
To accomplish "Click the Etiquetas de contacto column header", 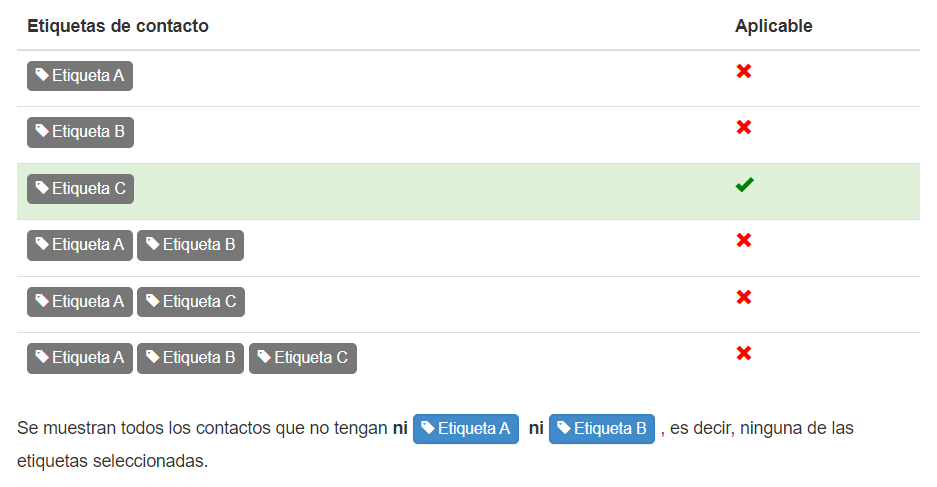I will point(118,26).
